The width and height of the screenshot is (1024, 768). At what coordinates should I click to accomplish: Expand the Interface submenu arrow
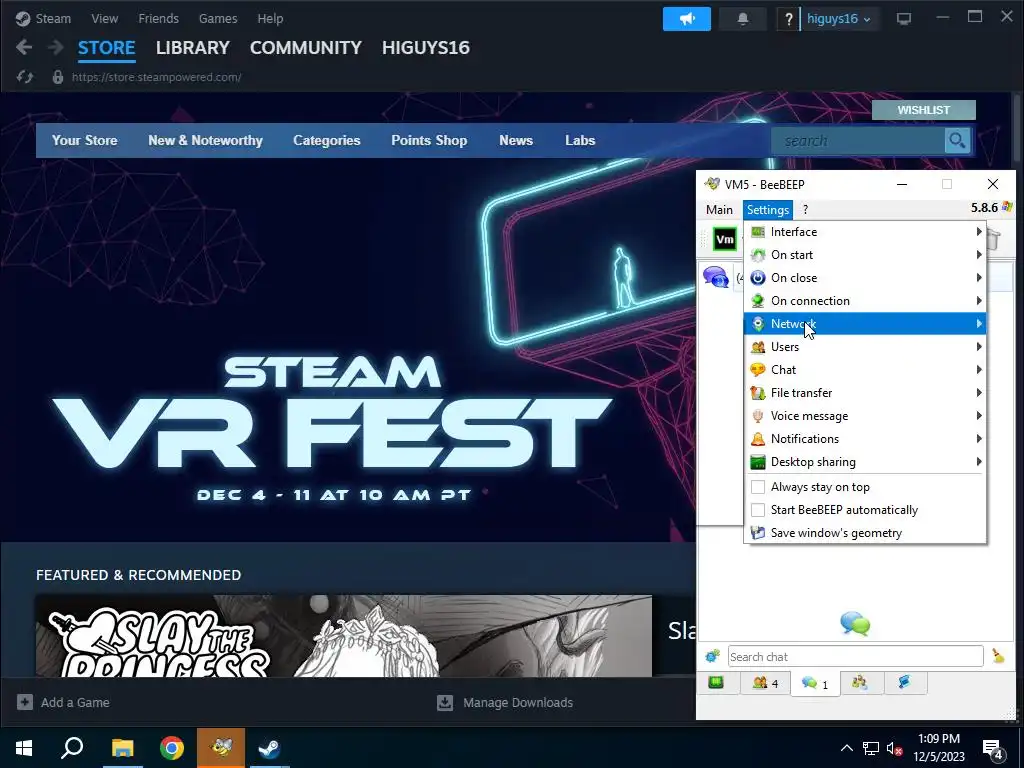pos(978,232)
